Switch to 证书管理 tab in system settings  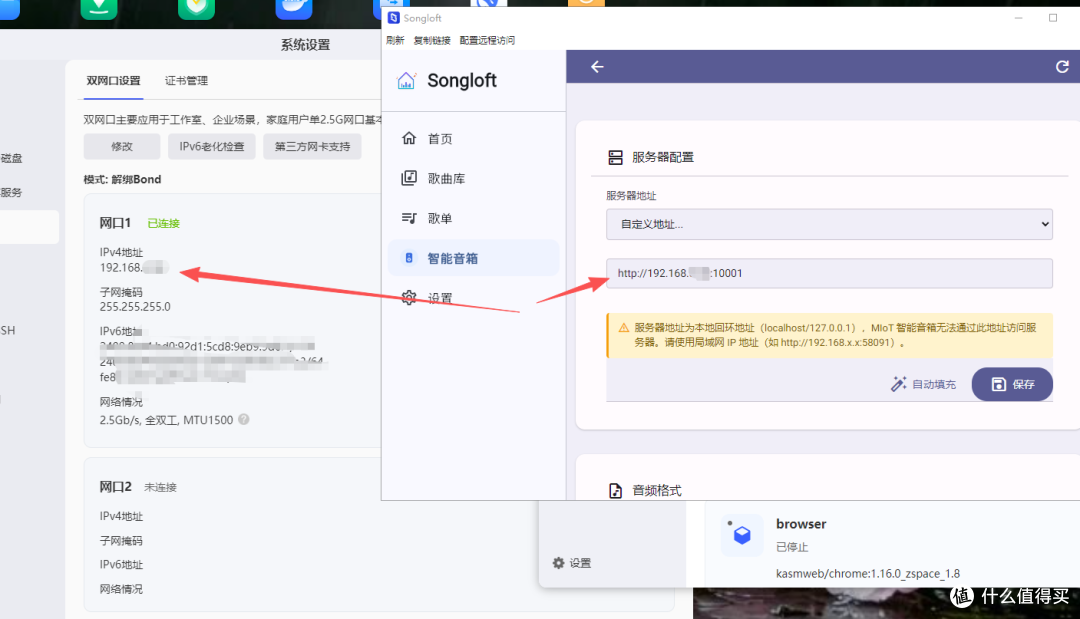tap(187, 81)
